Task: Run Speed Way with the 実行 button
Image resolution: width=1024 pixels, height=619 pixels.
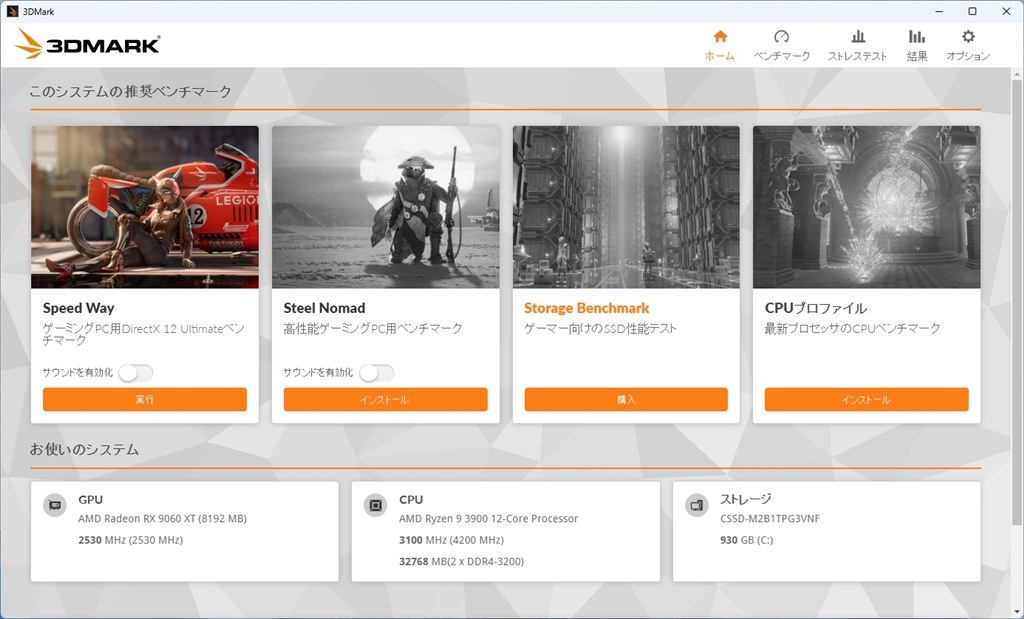Action: tap(144, 399)
